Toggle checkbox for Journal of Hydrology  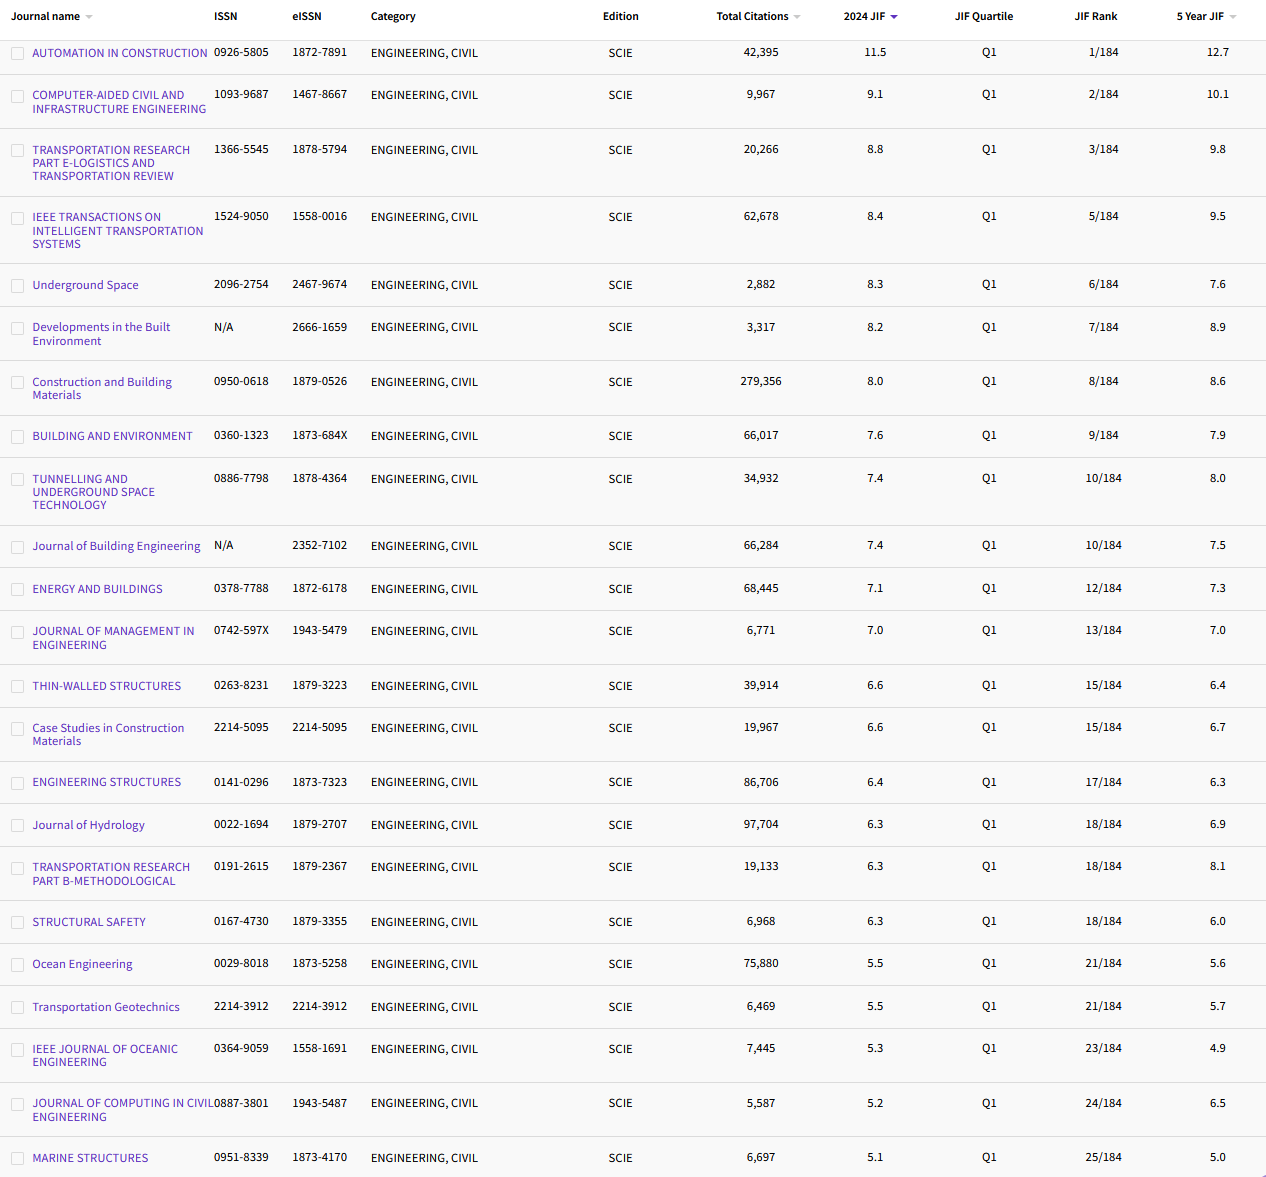(18, 826)
